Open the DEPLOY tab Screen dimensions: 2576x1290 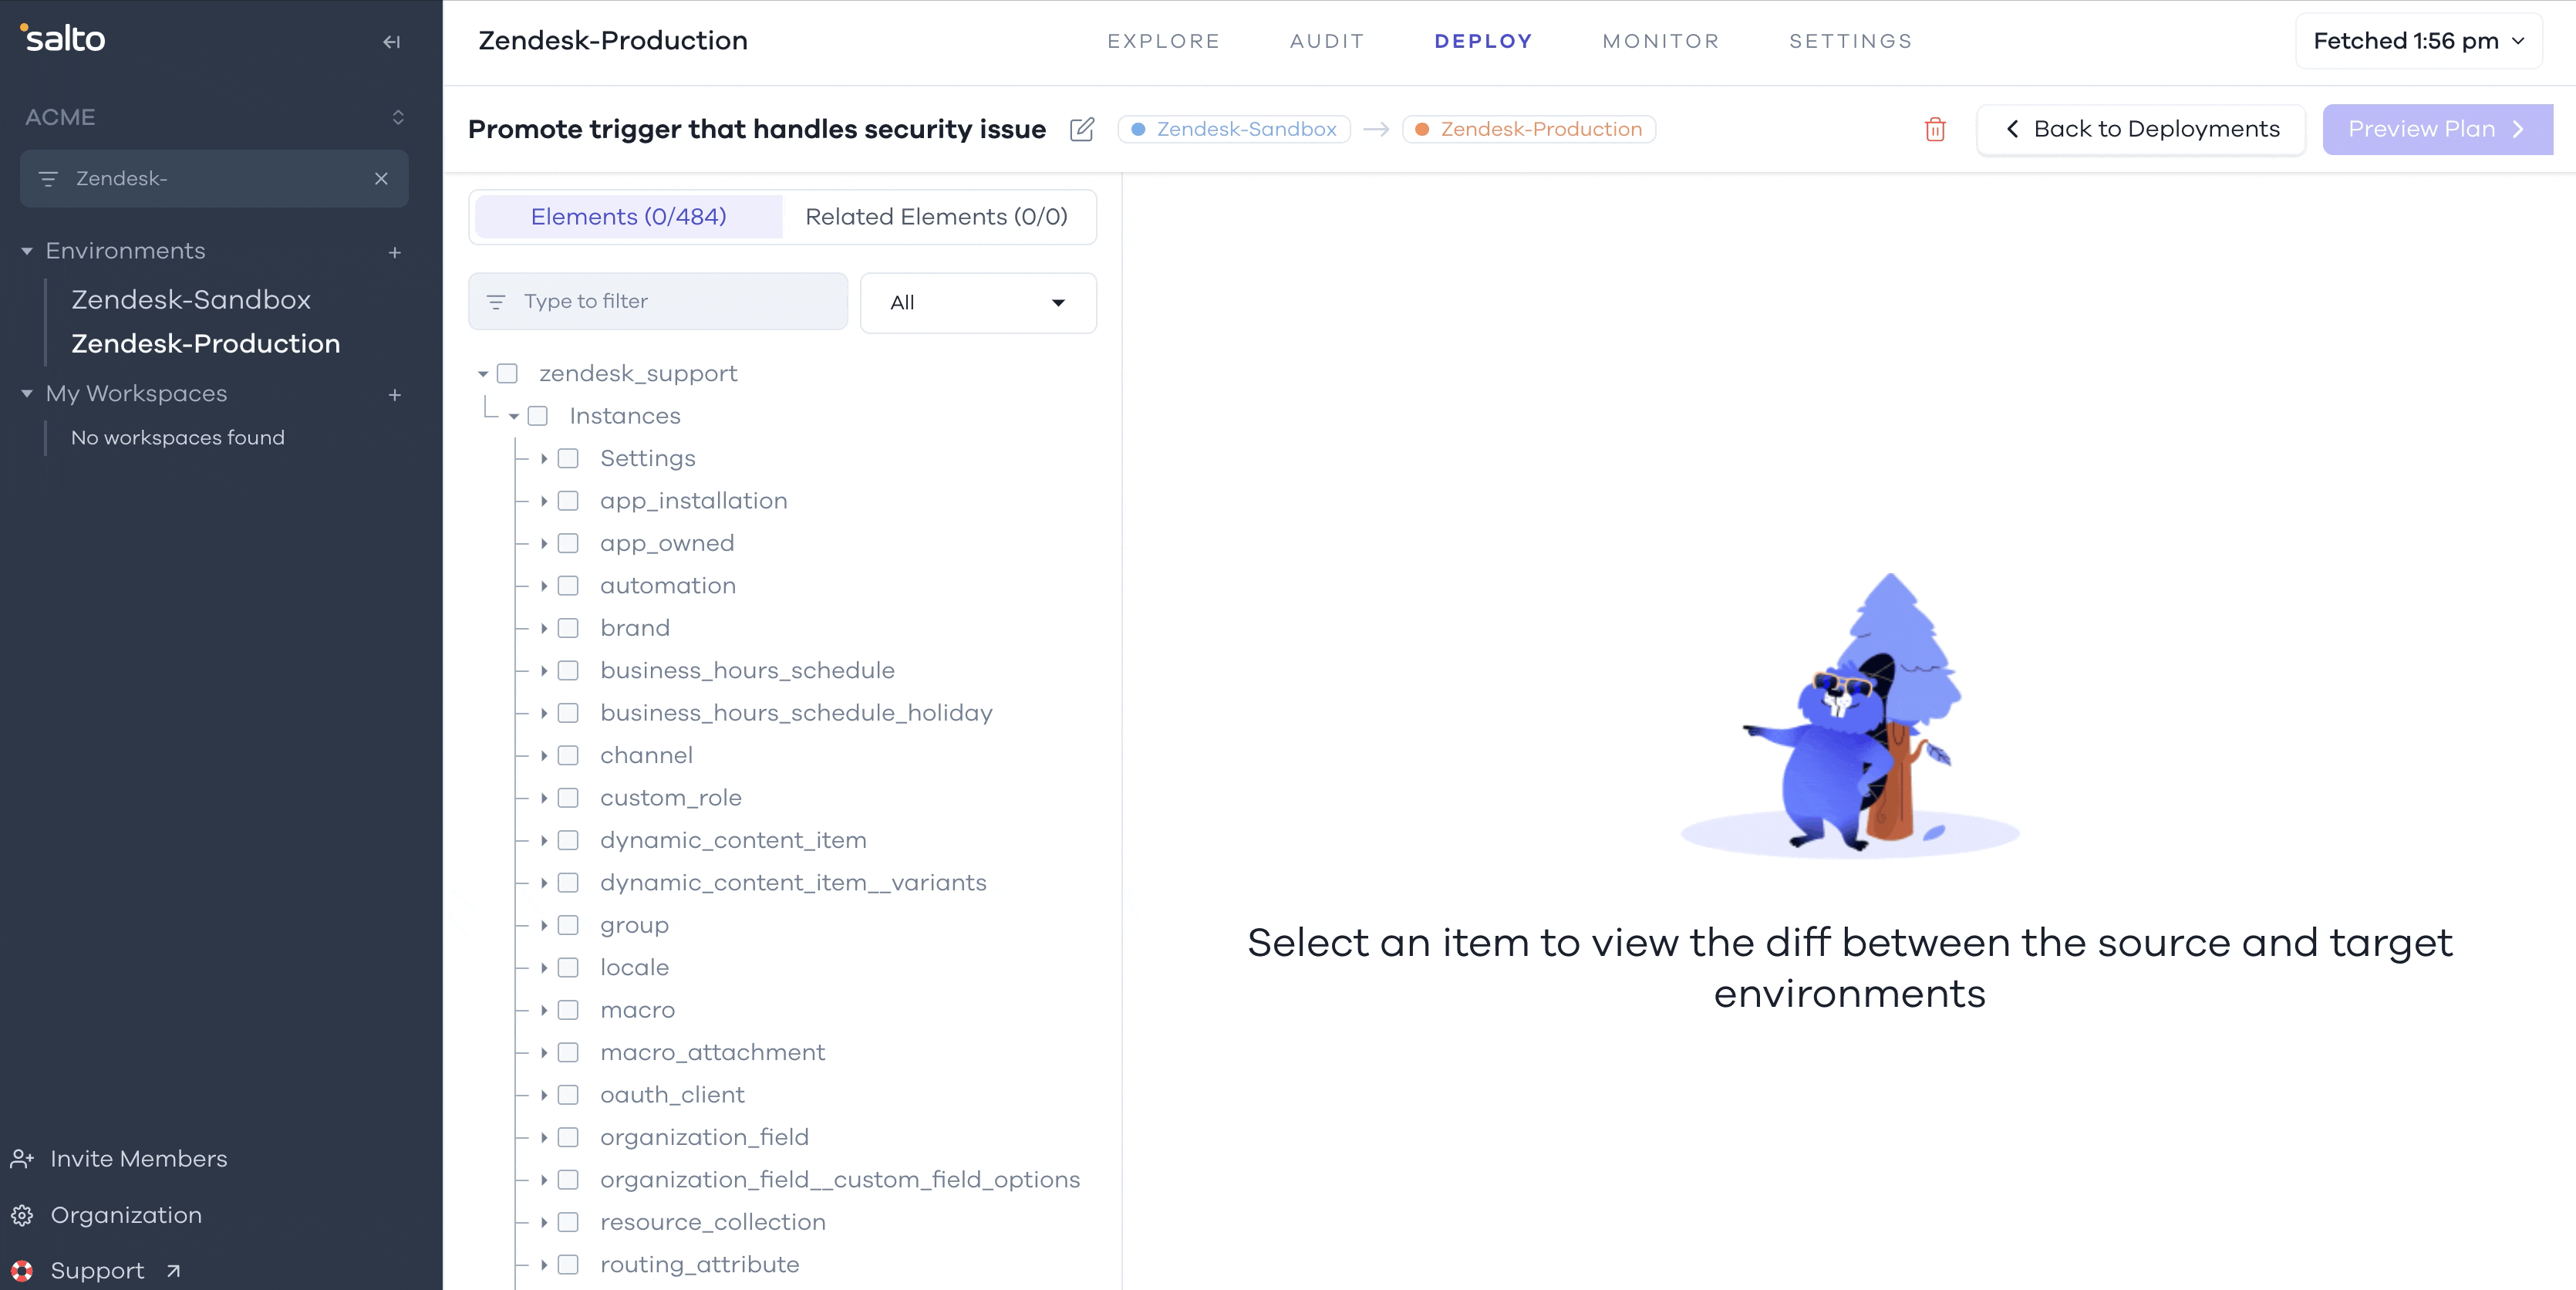[x=1484, y=41]
